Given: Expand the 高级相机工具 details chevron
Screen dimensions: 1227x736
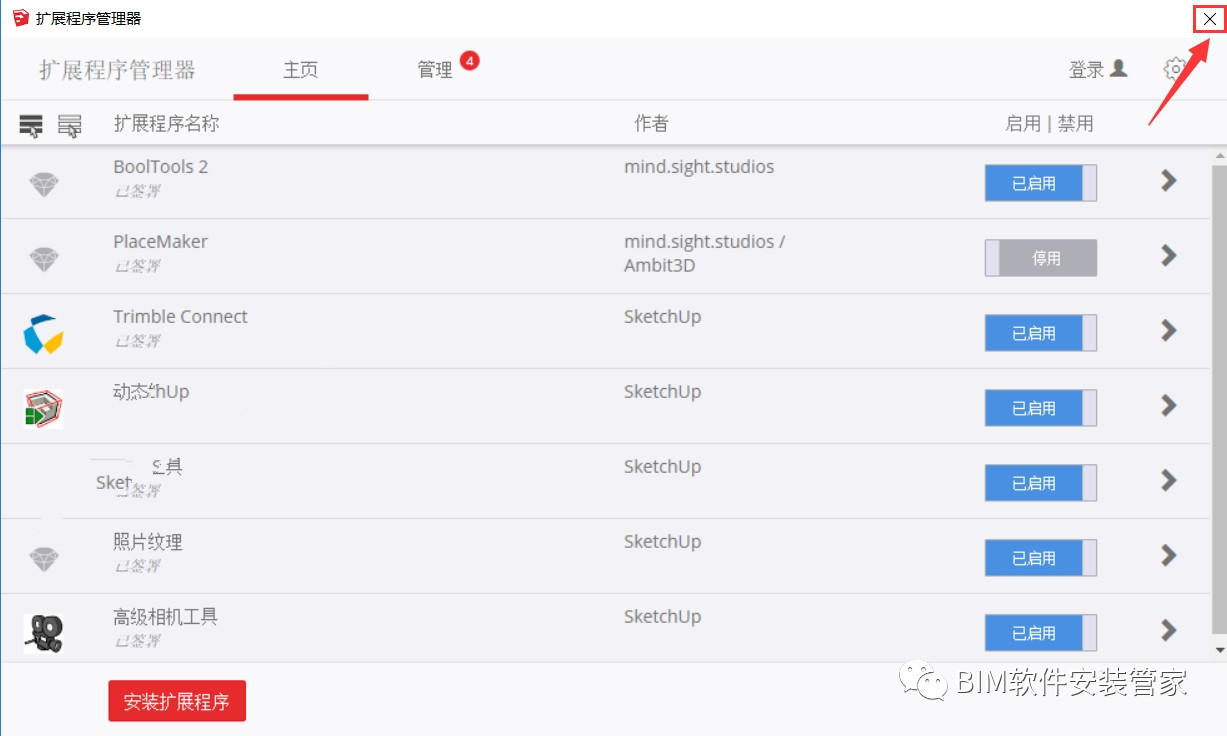Looking at the screenshot, I should click(1168, 630).
